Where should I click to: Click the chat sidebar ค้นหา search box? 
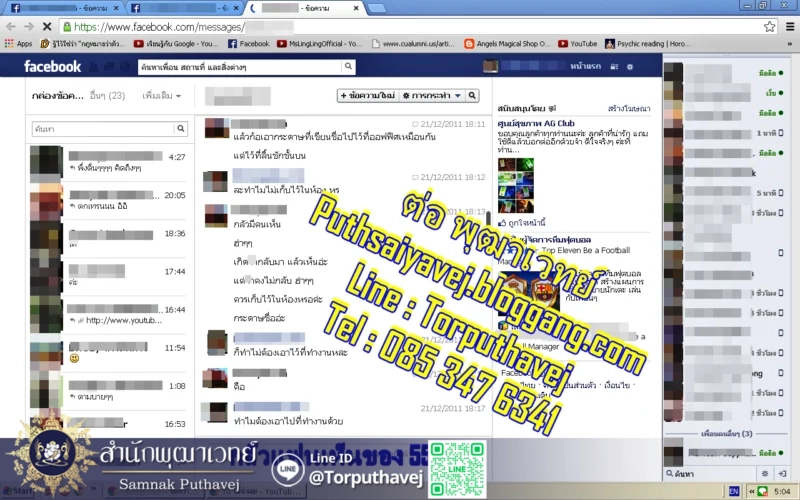coord(709,474)
